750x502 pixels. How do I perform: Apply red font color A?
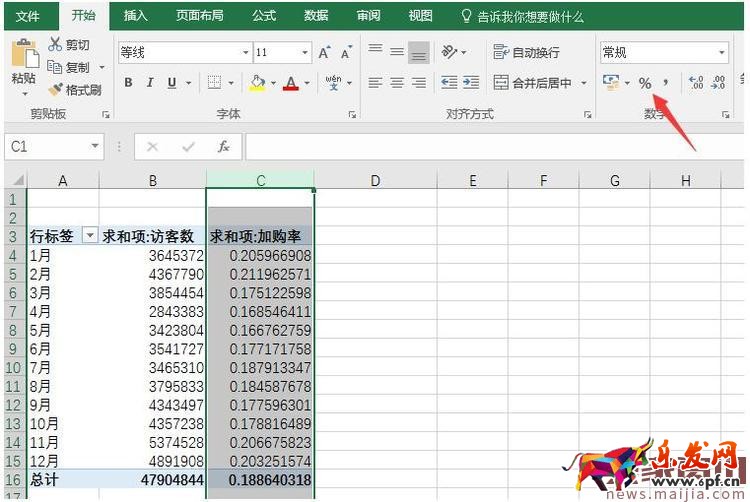290,83
